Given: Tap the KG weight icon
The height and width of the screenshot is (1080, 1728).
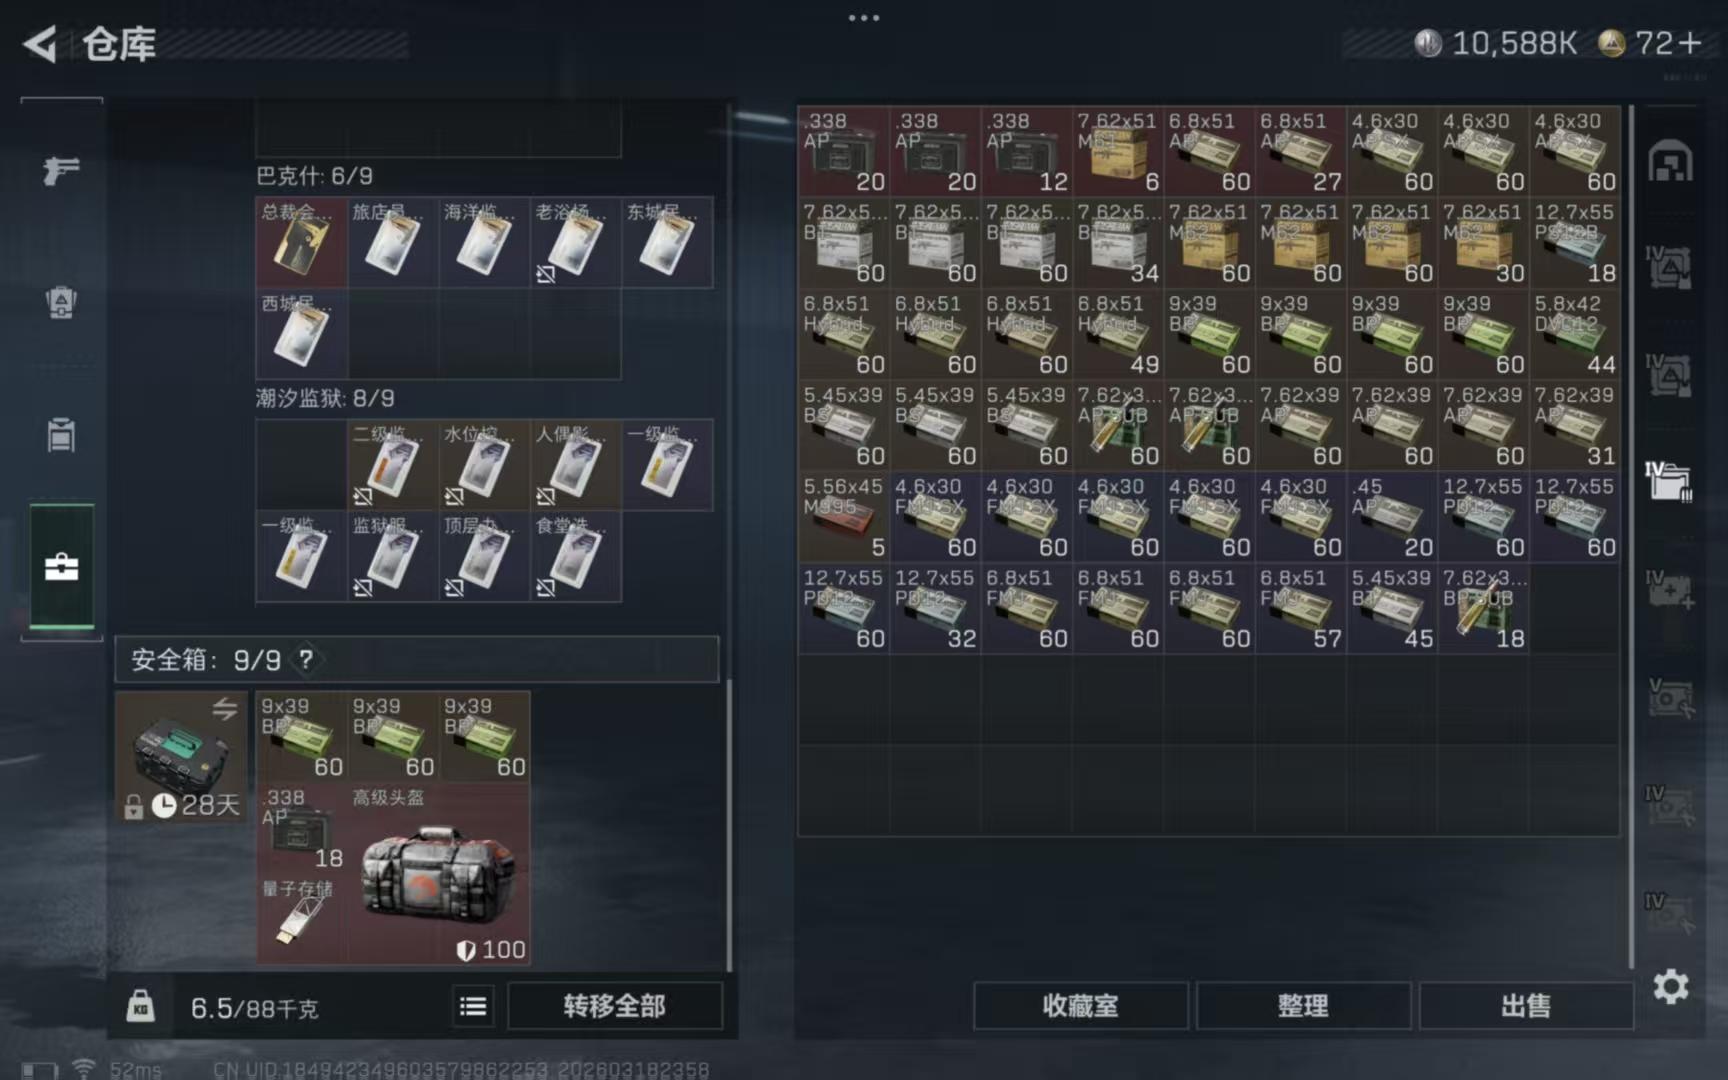Looking at the screenshot, I should [x=140, y=1006].
